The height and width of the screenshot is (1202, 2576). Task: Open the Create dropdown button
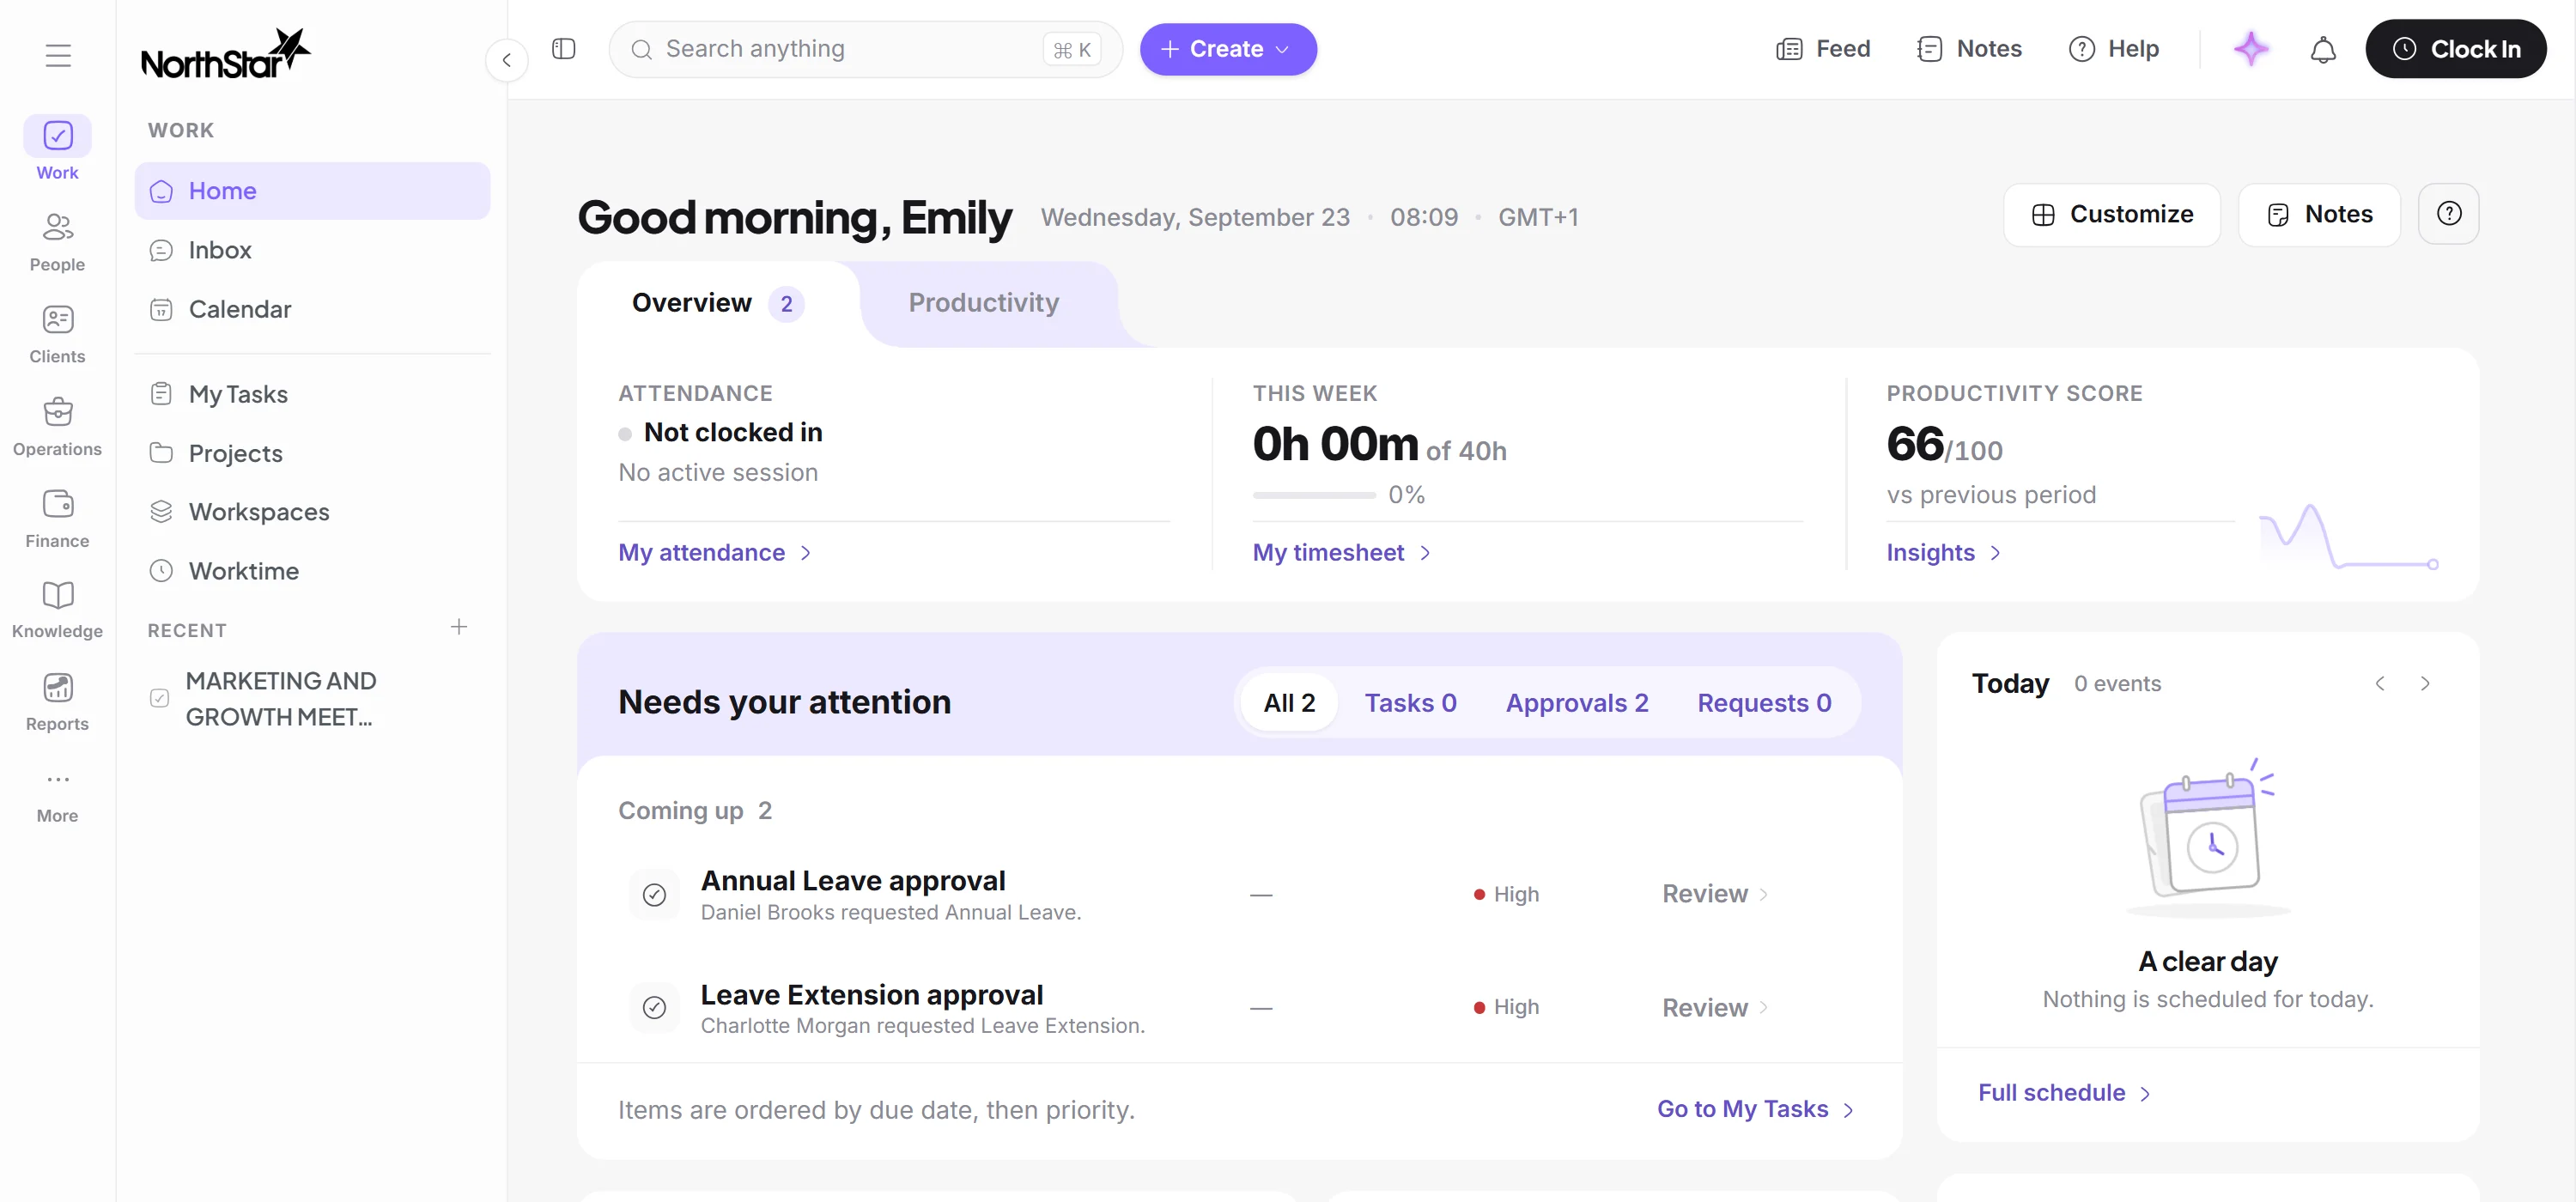point(1228,49)
